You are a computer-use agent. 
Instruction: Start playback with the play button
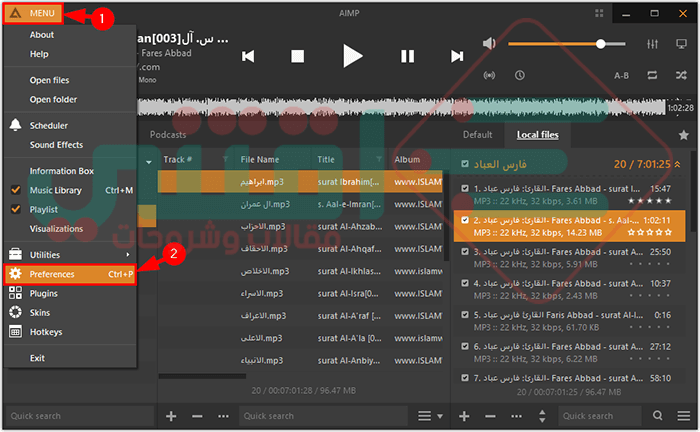click(352, 56)
